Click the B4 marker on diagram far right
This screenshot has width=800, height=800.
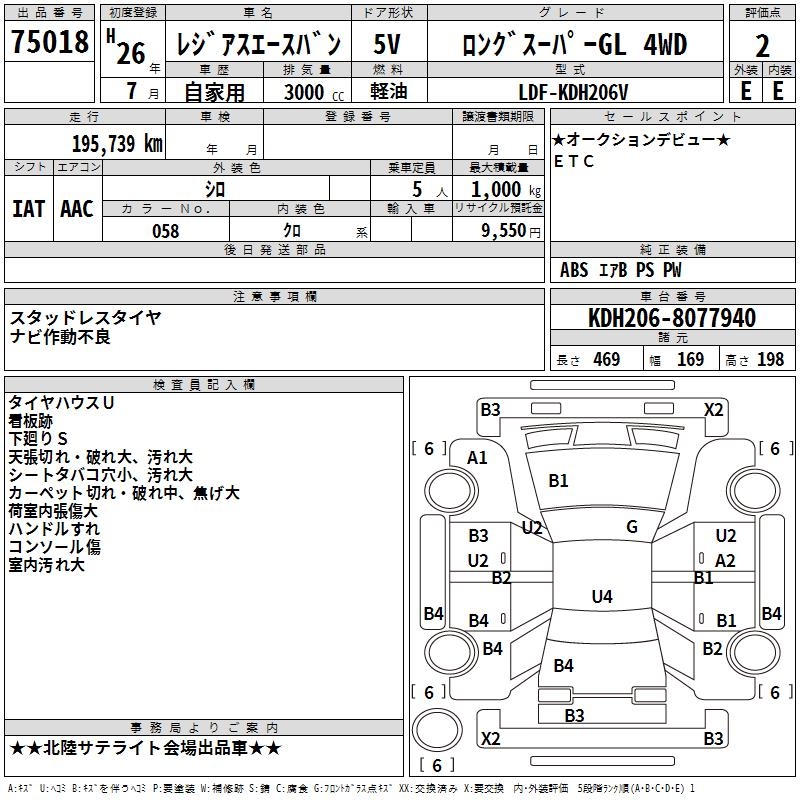click(771, 613)
